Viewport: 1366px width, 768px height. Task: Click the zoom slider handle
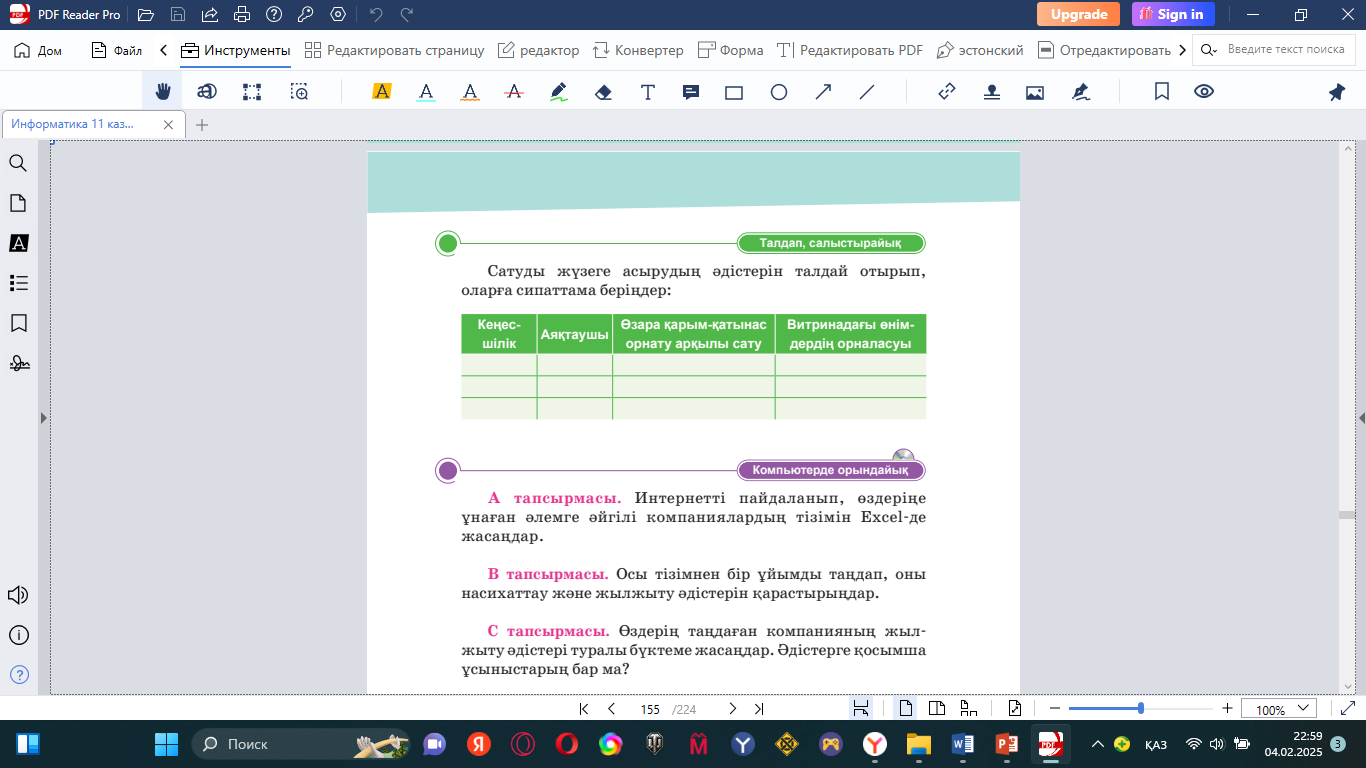click(x=1141, y=708)
